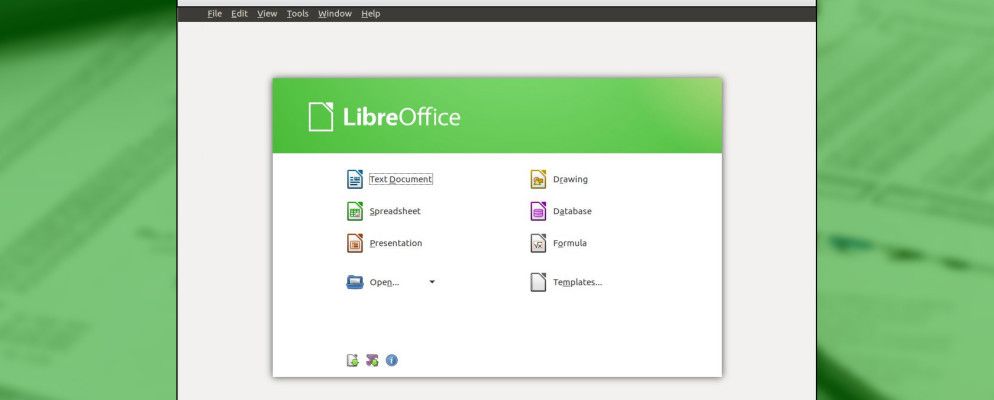Open the Templates... chooser

(x=566, y=282)
